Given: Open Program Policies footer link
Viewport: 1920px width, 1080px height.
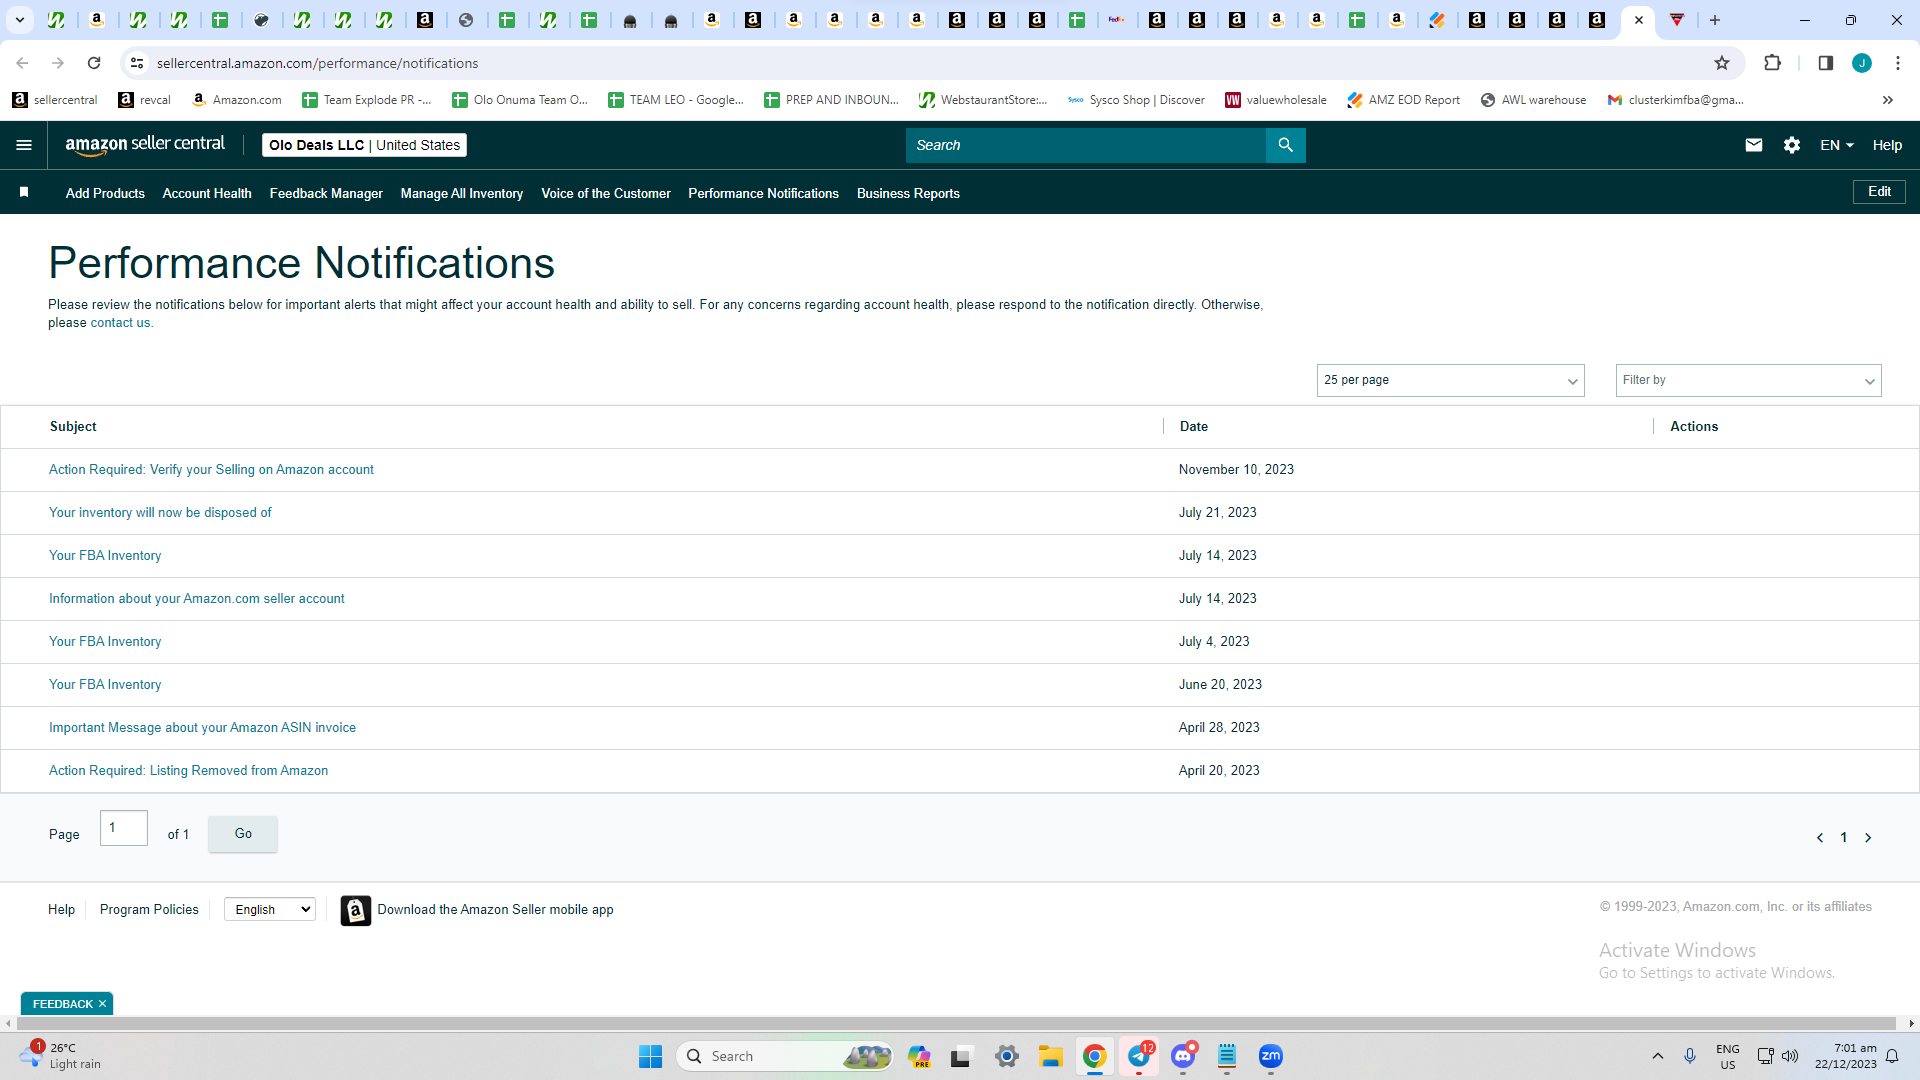Looking at the screenshot, I should coord(149,909).
